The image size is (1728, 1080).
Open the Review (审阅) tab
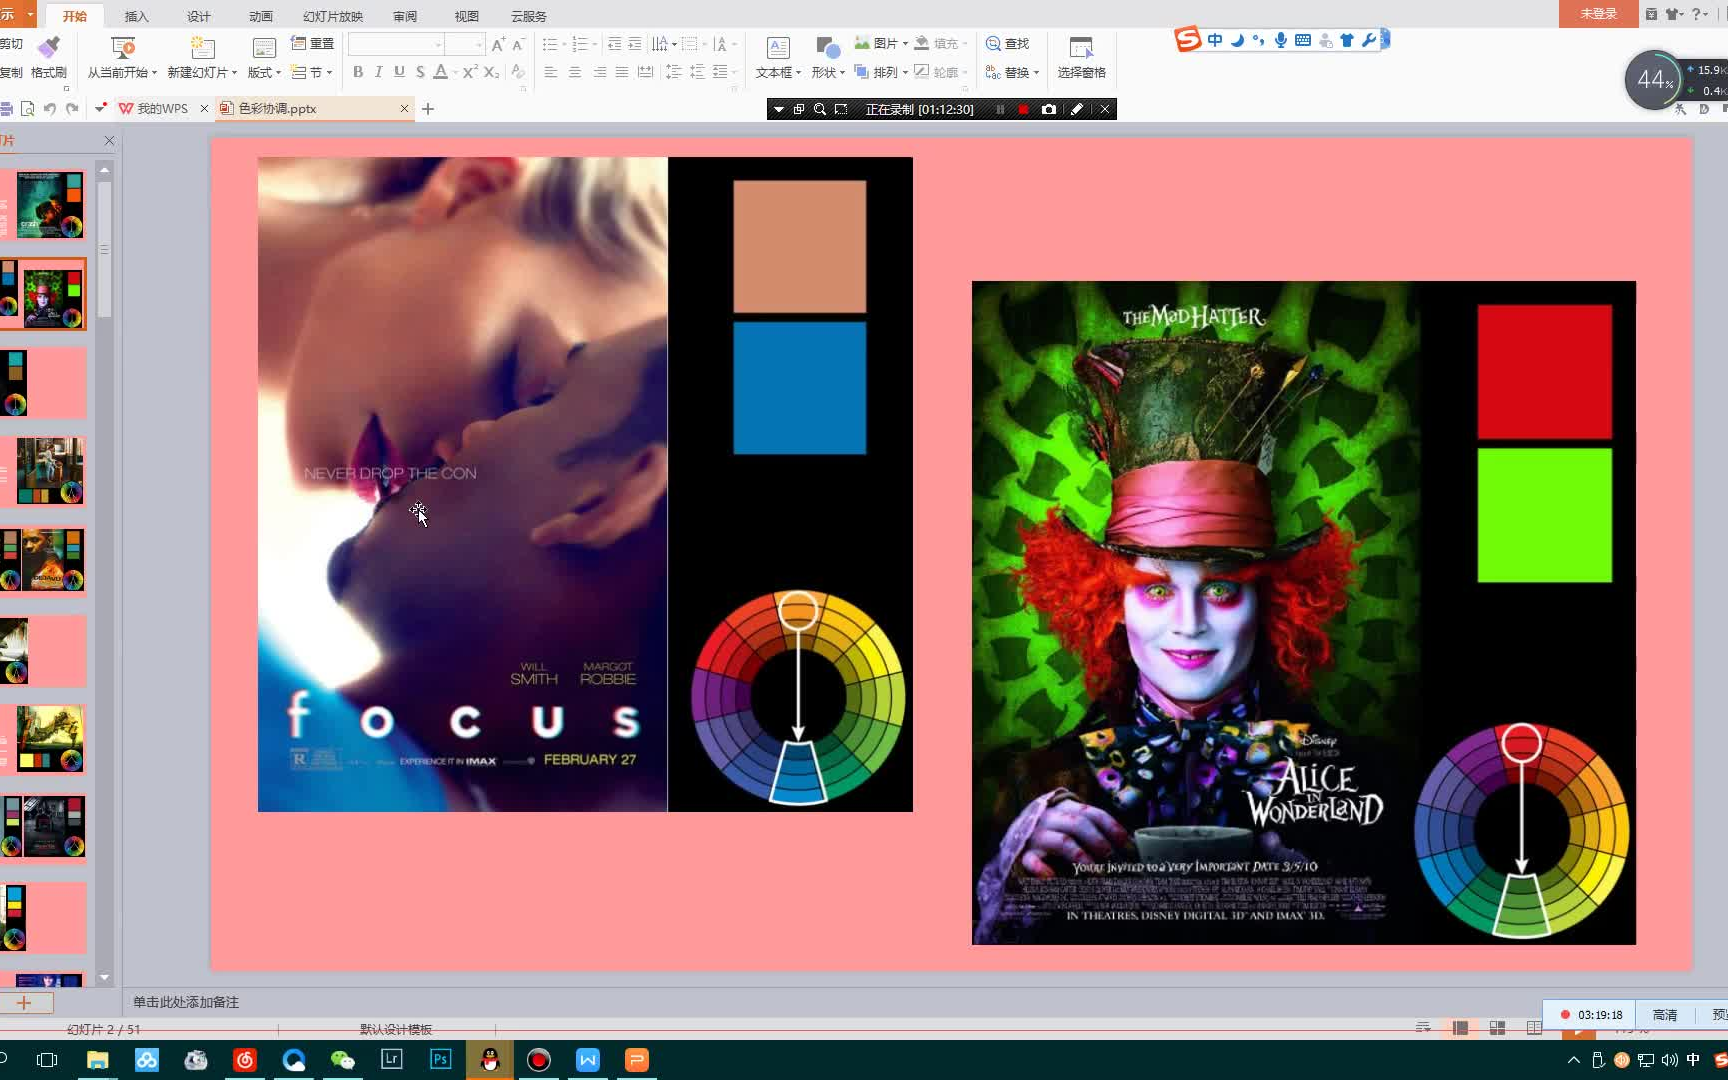click(x=405, y=16)
